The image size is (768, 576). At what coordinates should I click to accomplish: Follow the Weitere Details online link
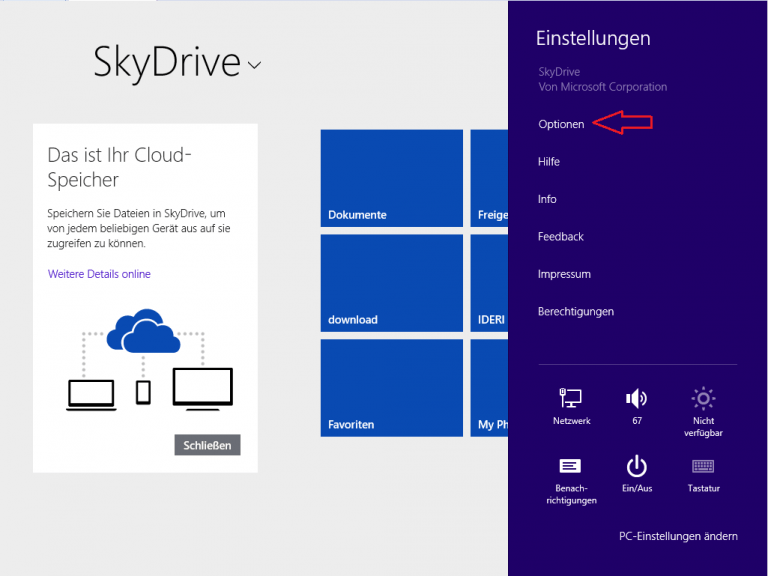click(99, 274)
